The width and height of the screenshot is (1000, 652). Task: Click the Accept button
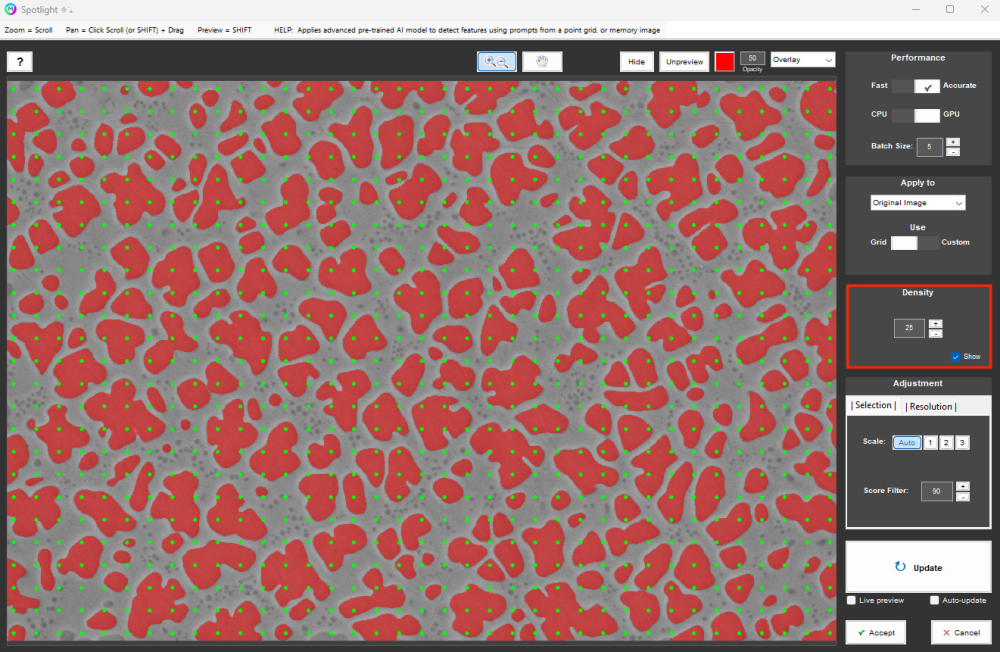876,632
